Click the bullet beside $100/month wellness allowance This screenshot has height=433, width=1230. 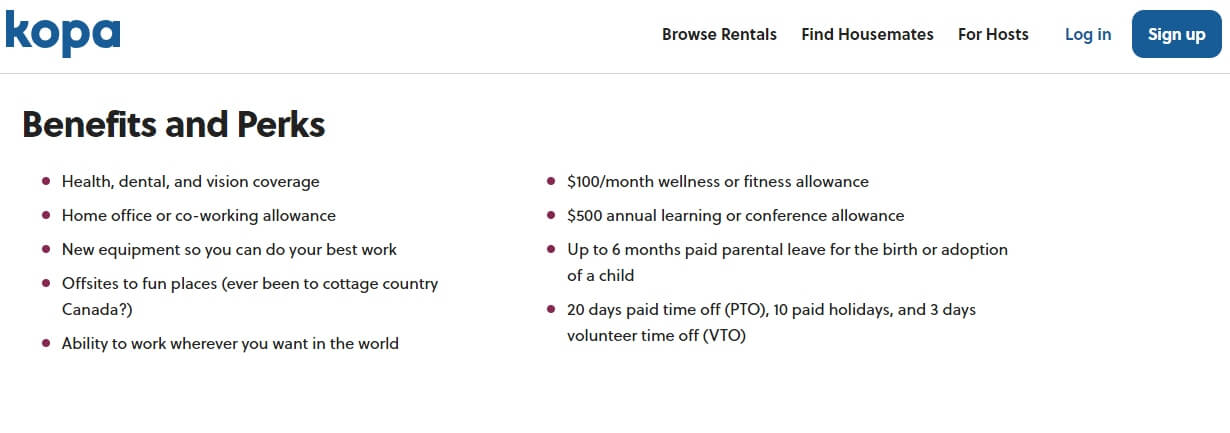[551, 182]
